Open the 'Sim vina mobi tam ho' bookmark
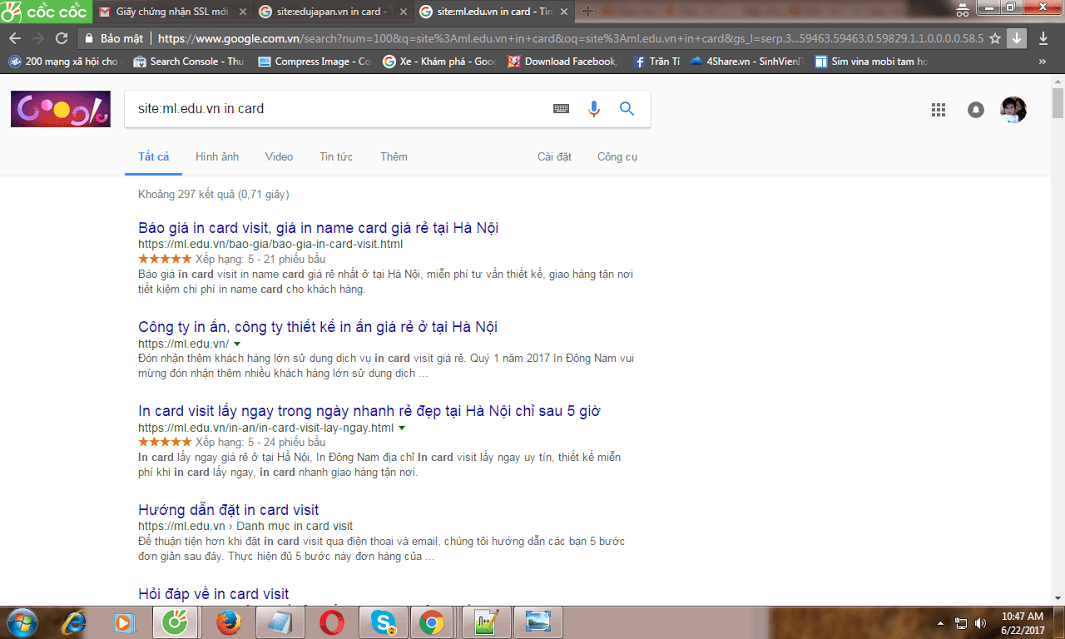This screenshot has width=1065, height=639. tap(871, 62)
